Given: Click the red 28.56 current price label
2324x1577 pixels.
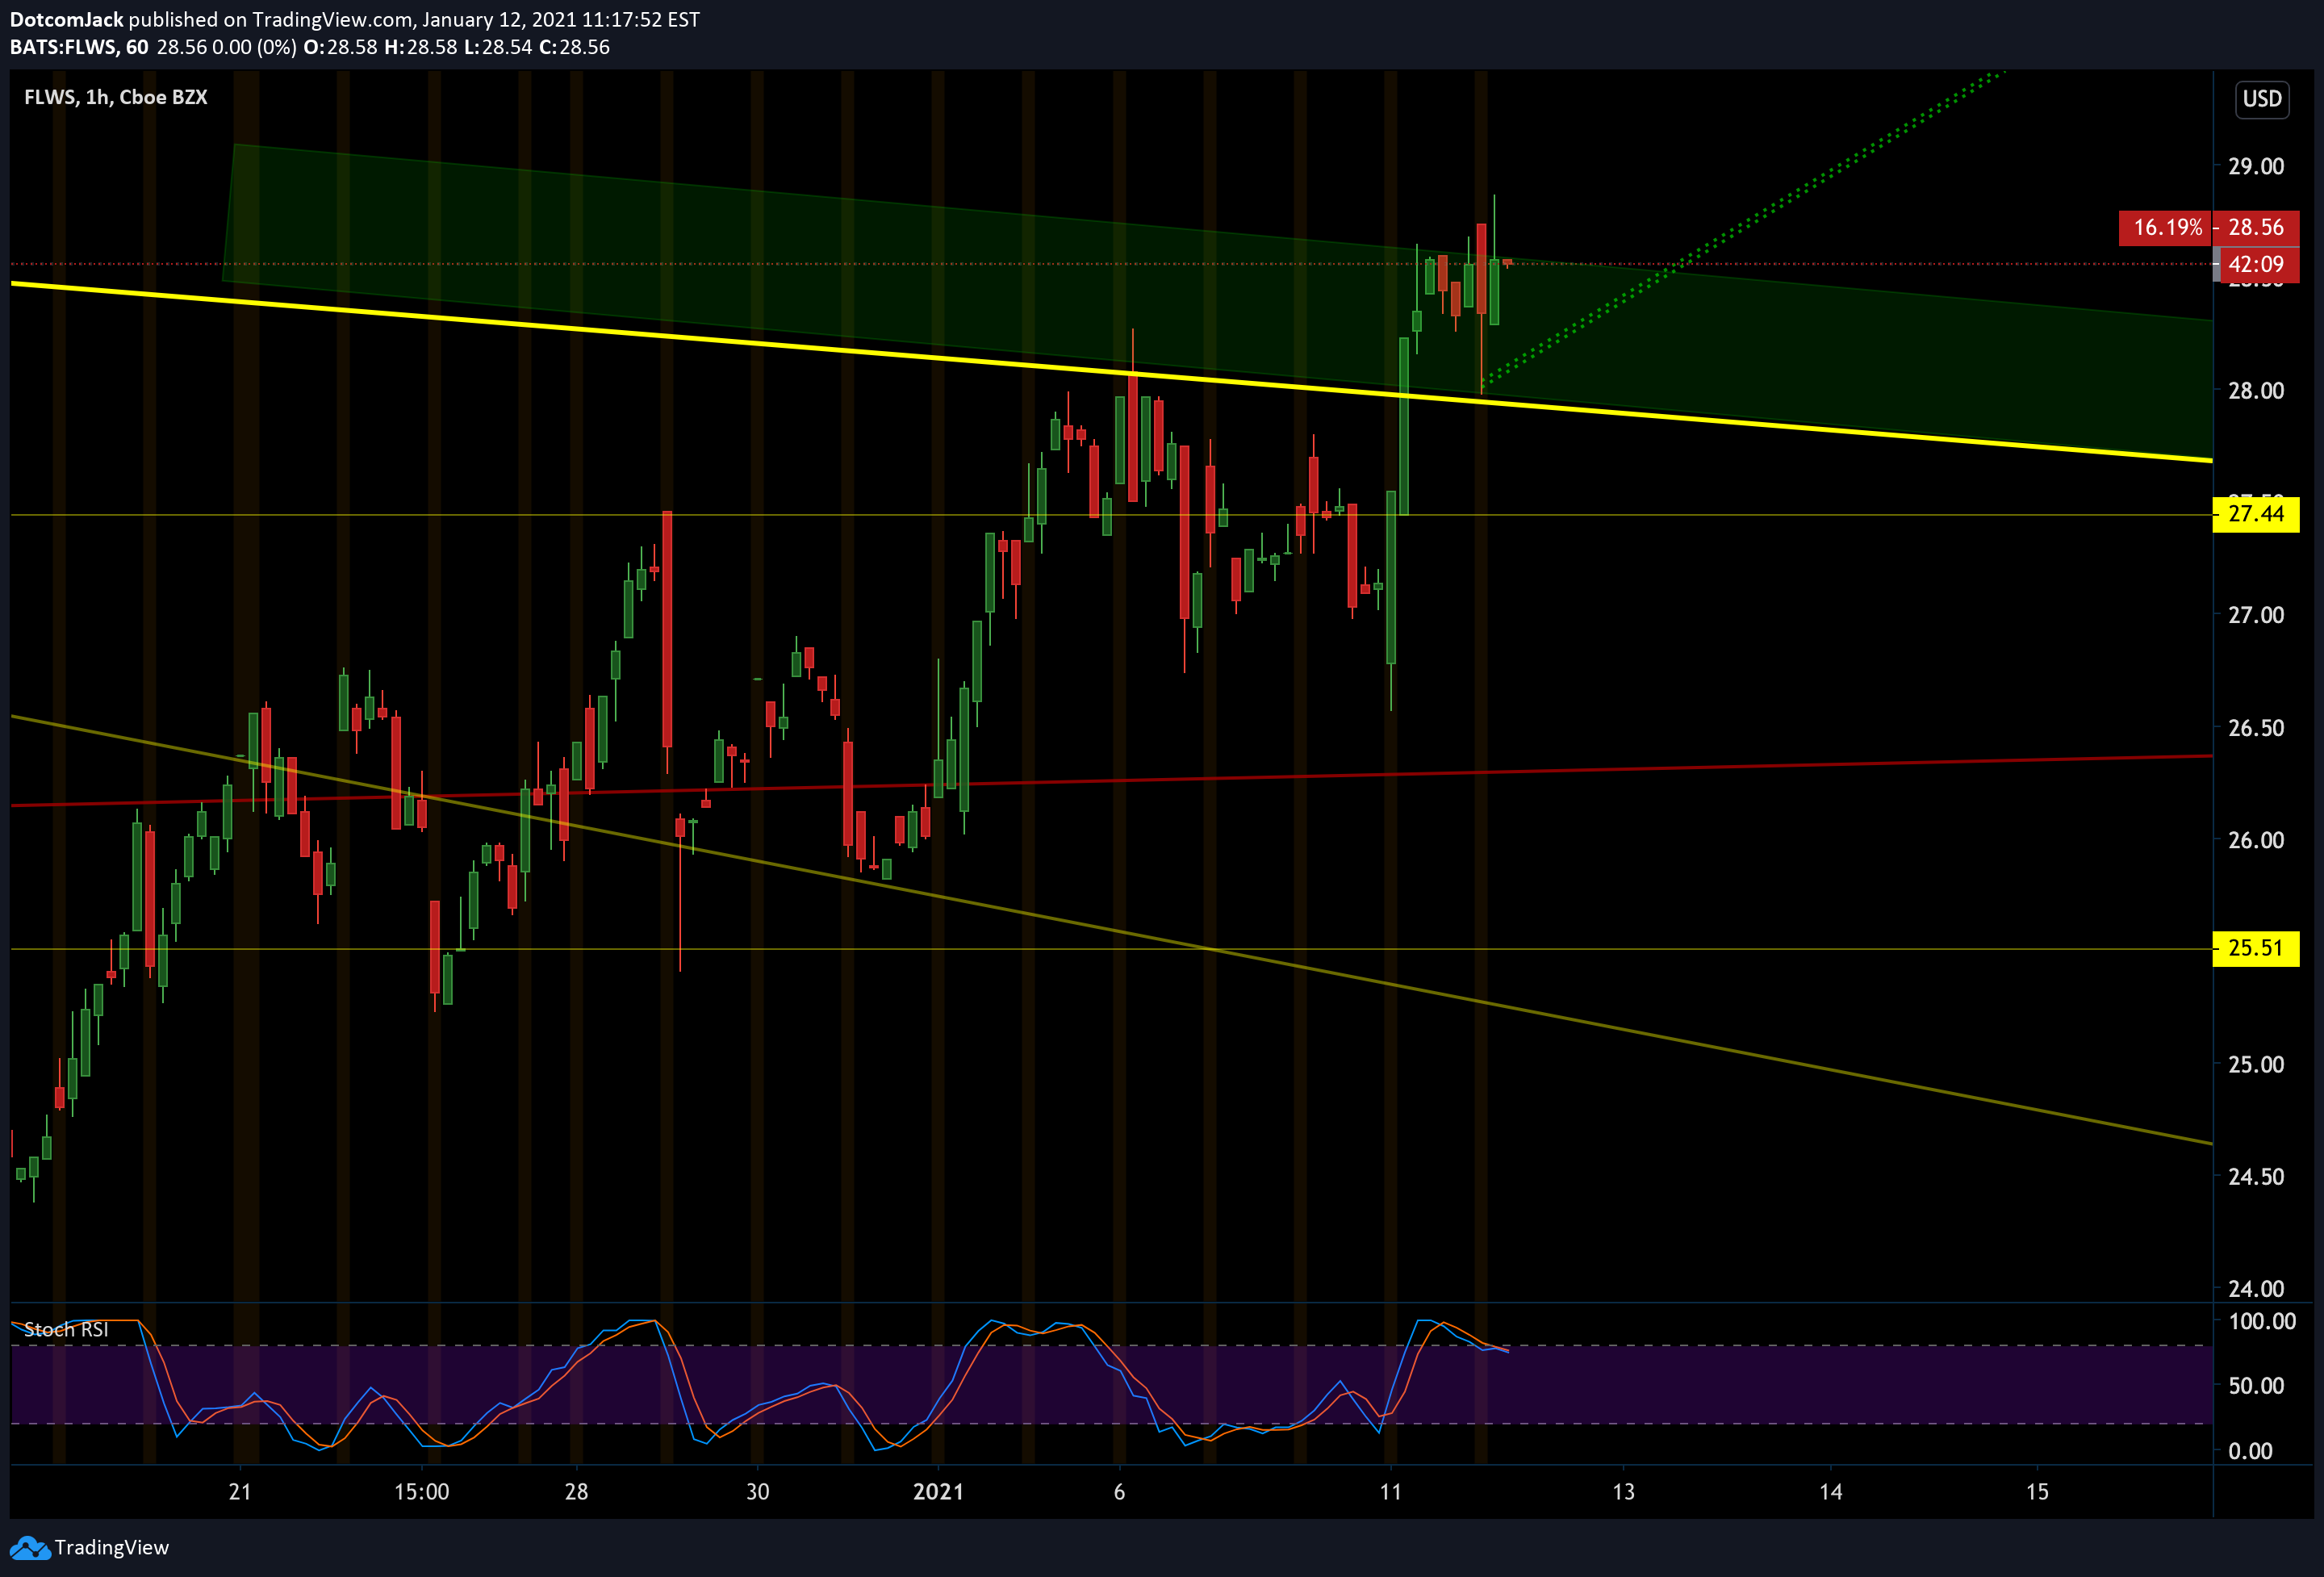Looking at the screenshot, I should tap(2256, 227).
